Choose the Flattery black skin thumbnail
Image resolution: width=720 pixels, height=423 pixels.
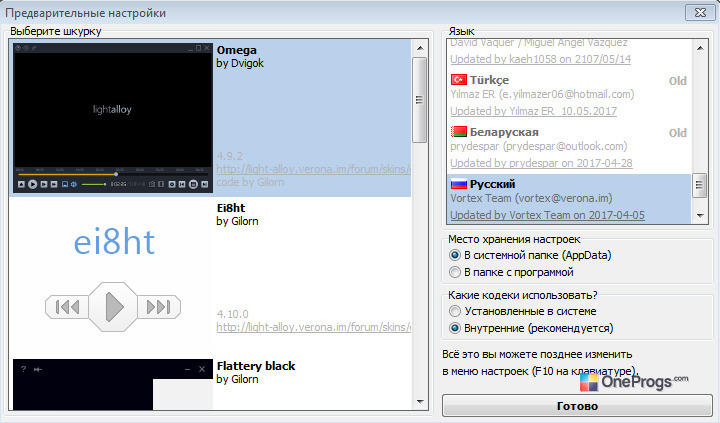click(x=113, y=384)
